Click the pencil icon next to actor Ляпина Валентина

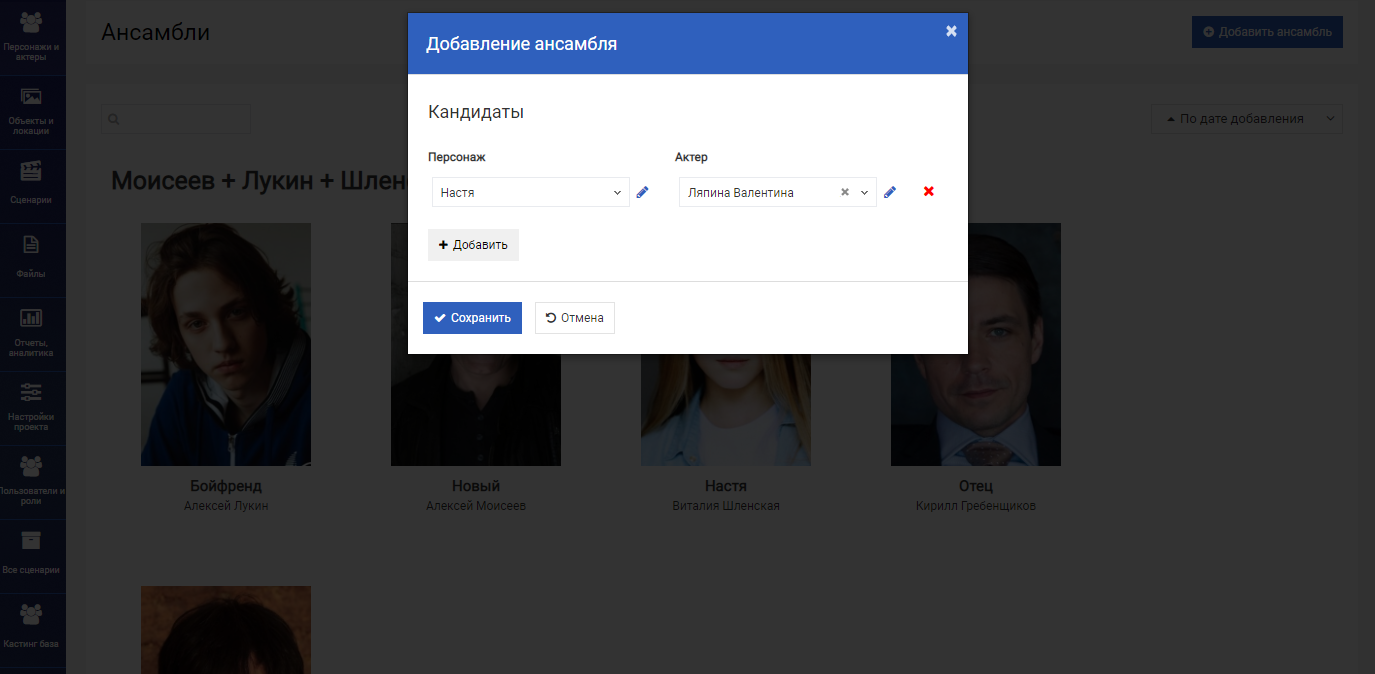pyautogui.click(x=890, y=192)
